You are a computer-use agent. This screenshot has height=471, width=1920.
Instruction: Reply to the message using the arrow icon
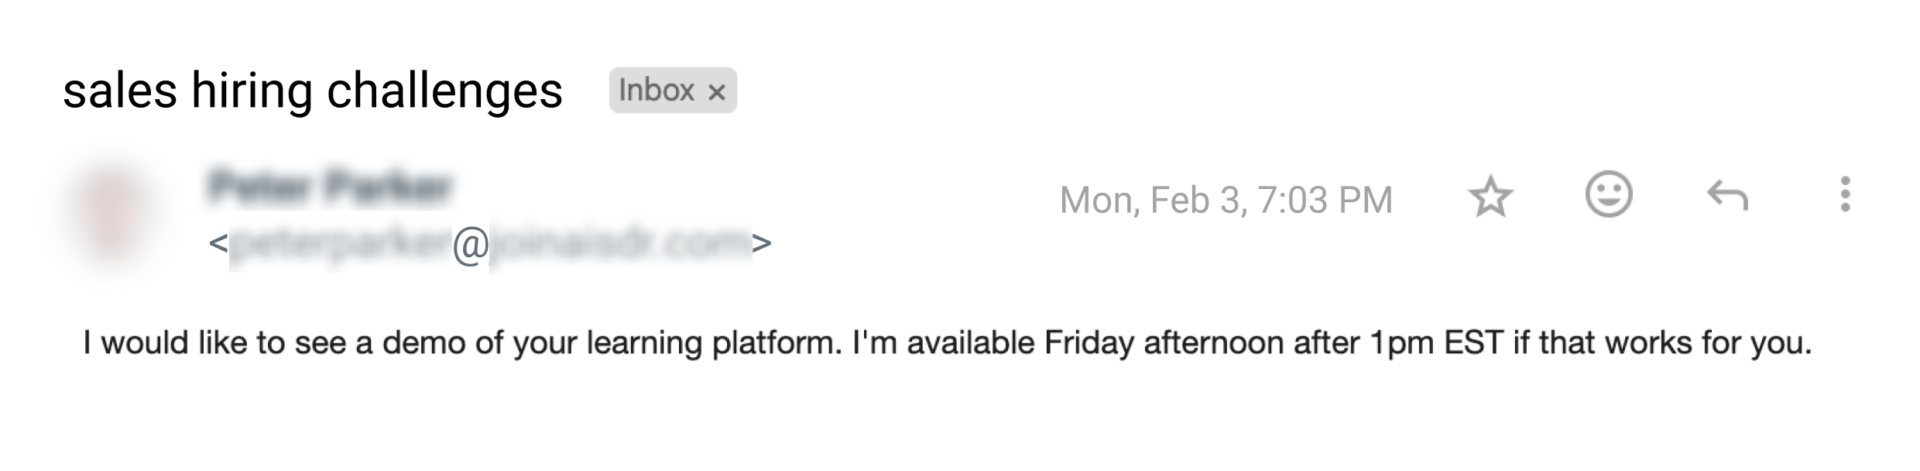tap(1727, 197)
